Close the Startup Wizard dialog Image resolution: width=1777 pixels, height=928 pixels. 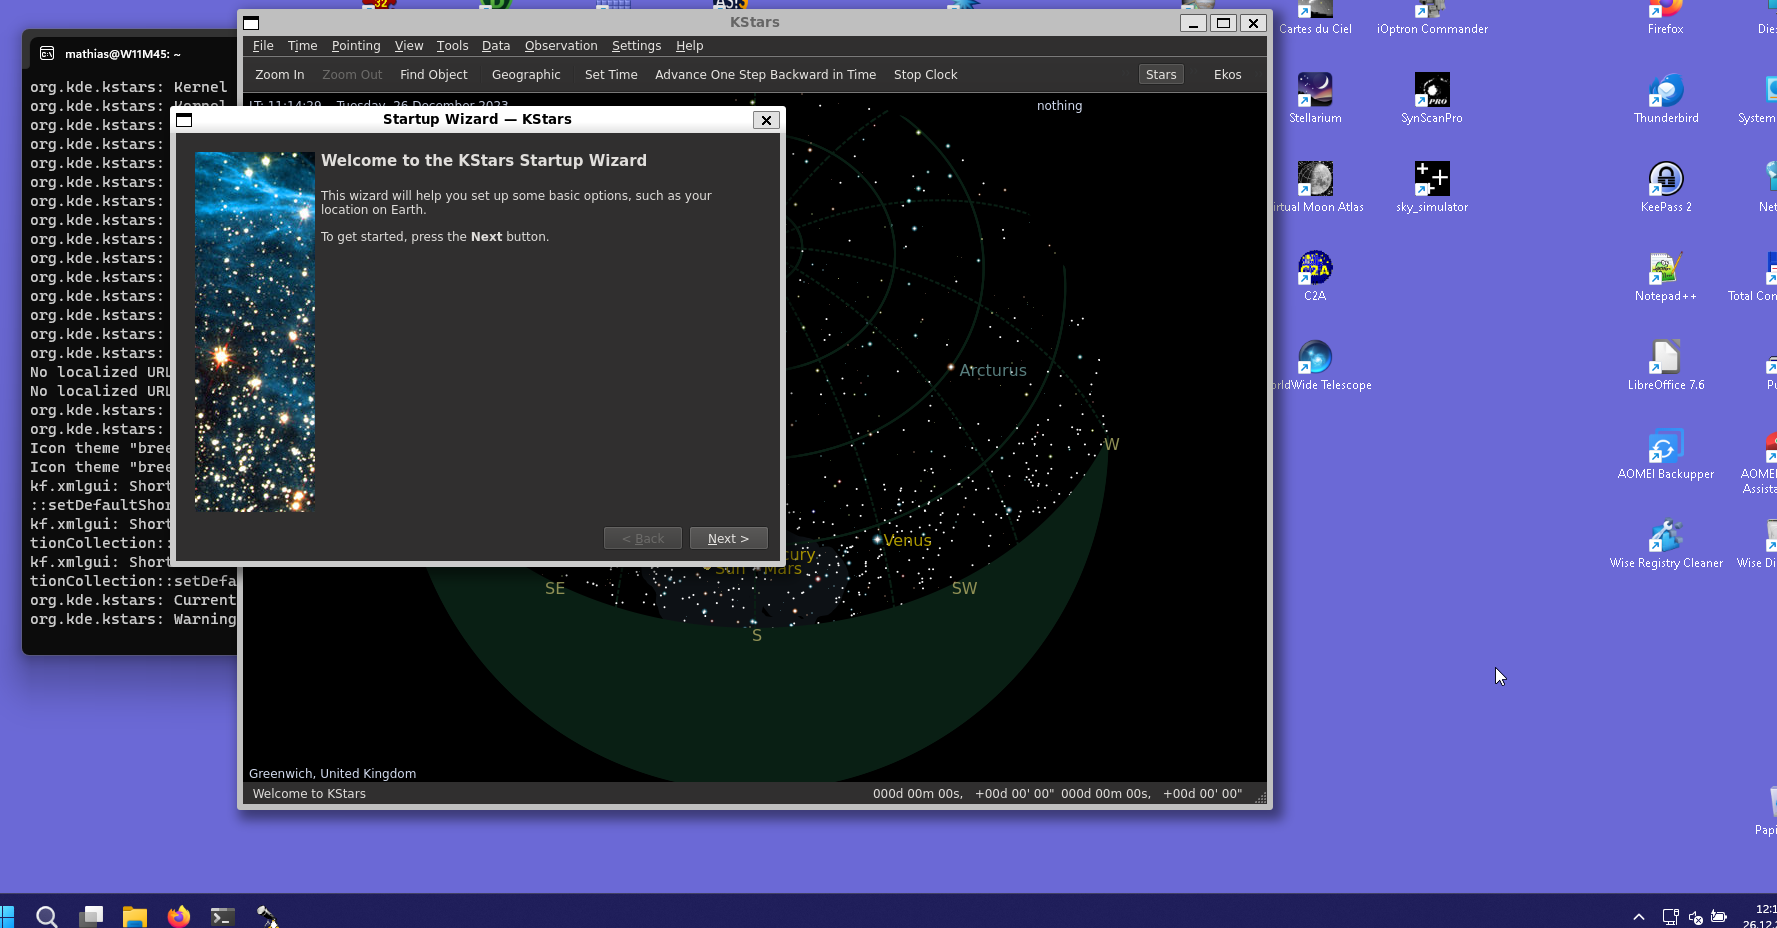[766, 120]
